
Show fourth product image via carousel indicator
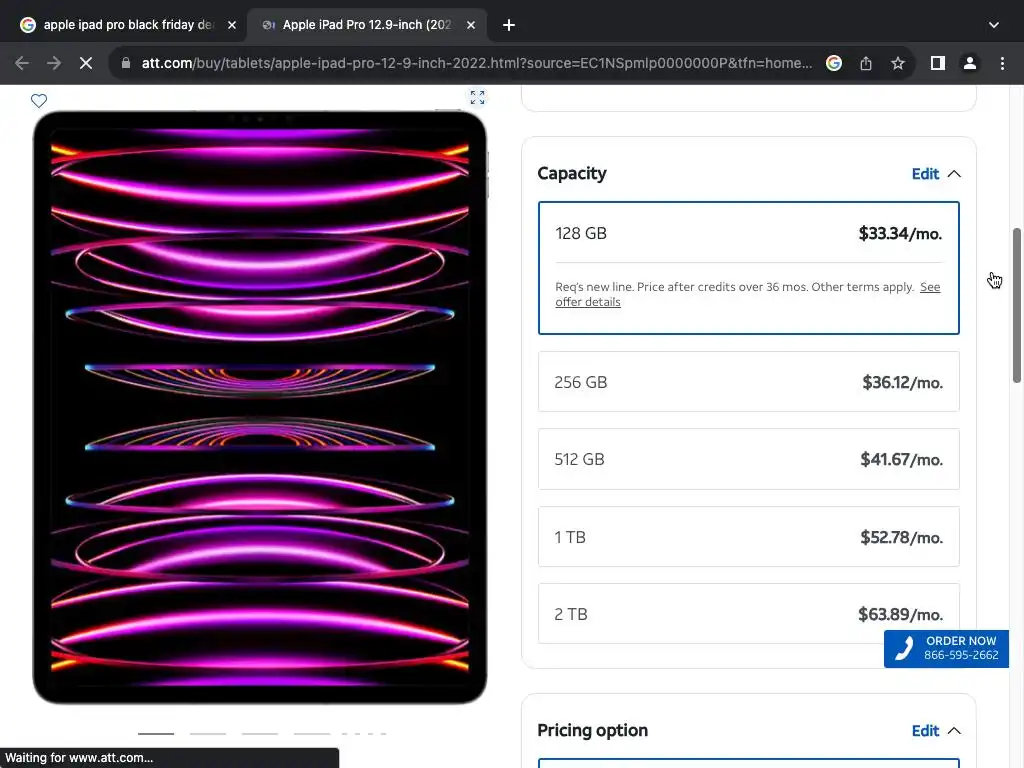tap(312, 734)
